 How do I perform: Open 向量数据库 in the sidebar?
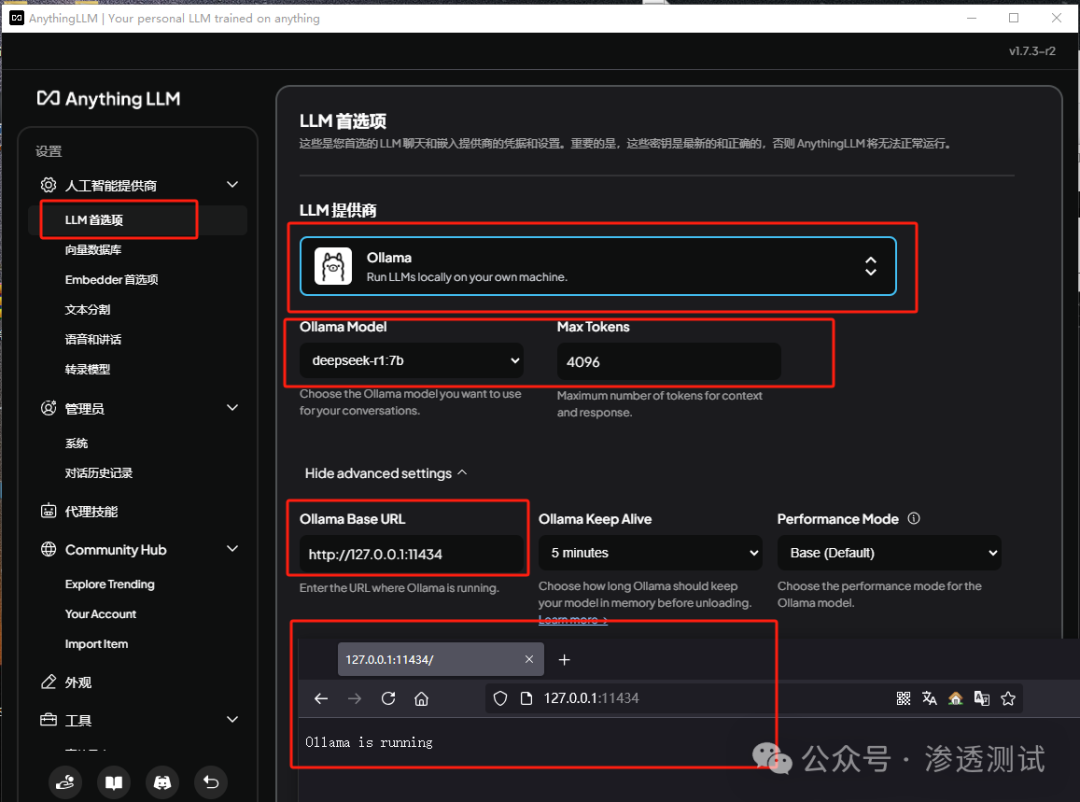pos(93,249)
